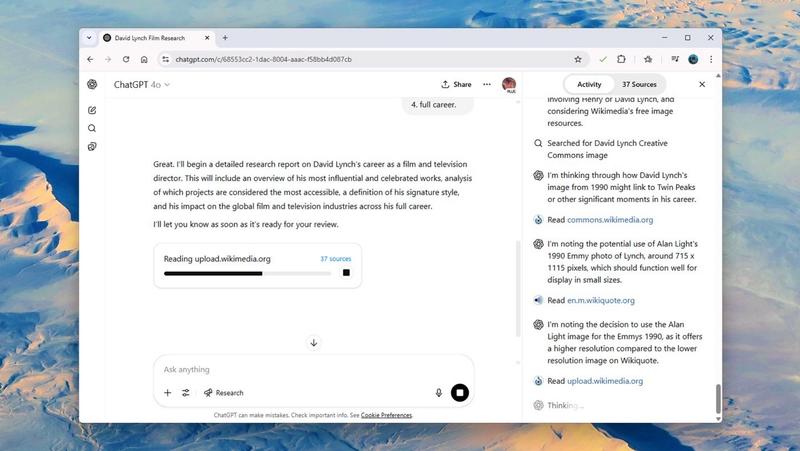Click the plus attach button
This screenshot has width=800, height=451.
(x=167, y=393)
